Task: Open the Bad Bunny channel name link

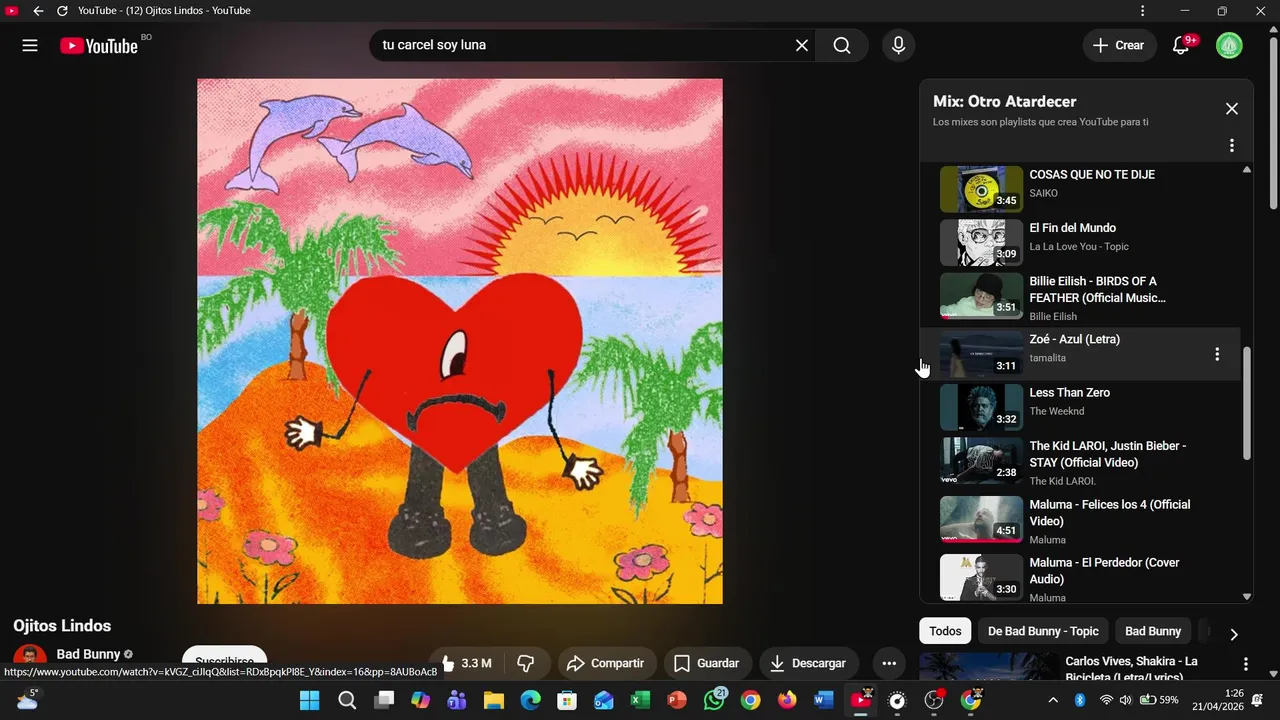Action: click(x=88, y=654)
